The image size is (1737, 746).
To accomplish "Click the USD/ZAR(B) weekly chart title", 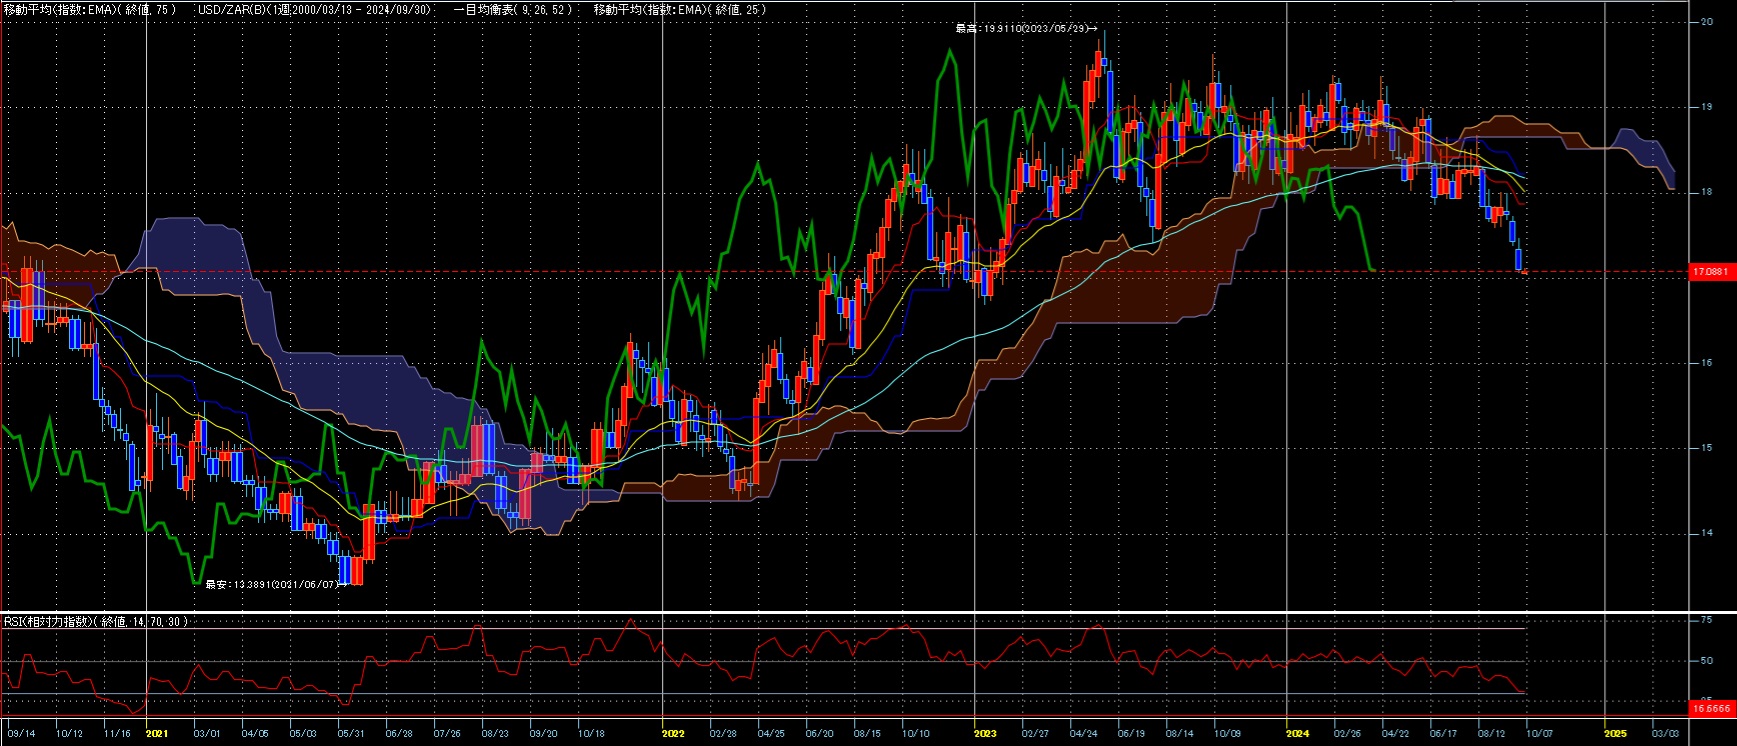I will pos(315,9).
